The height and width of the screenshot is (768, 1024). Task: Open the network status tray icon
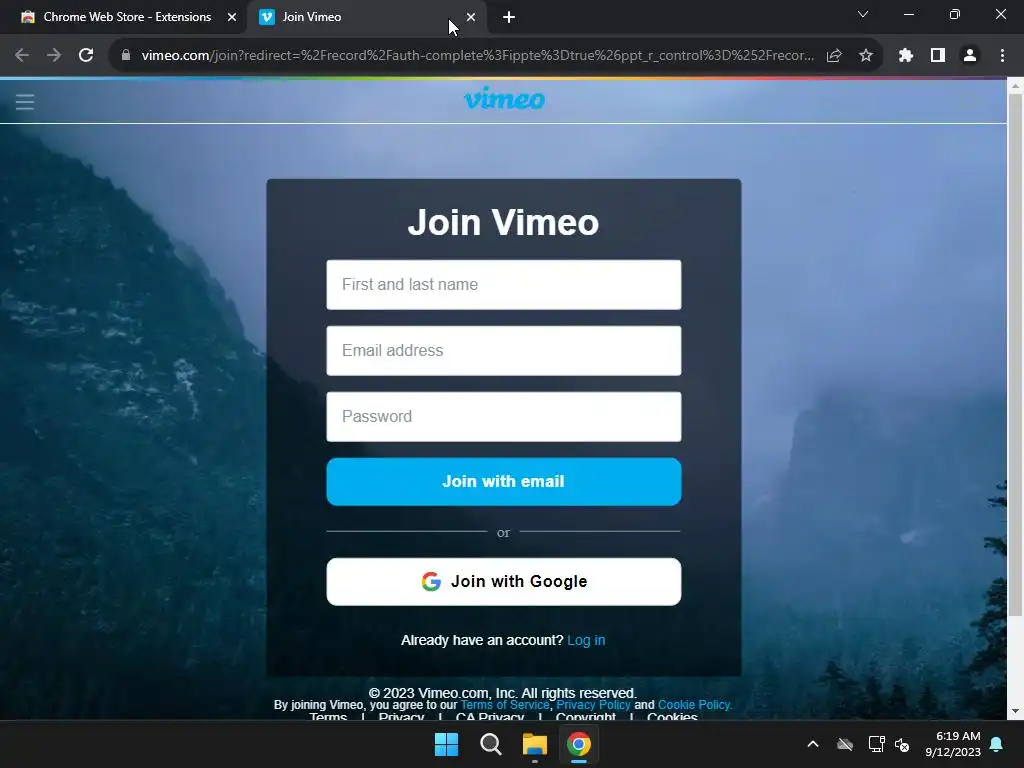coord(876,744)
